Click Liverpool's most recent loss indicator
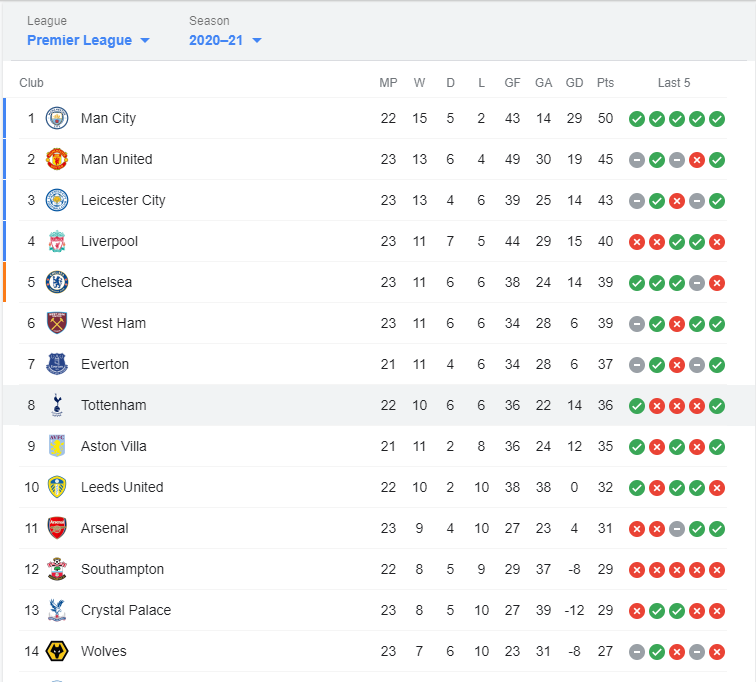Screen dimensions: 756x682 [717, 241]
